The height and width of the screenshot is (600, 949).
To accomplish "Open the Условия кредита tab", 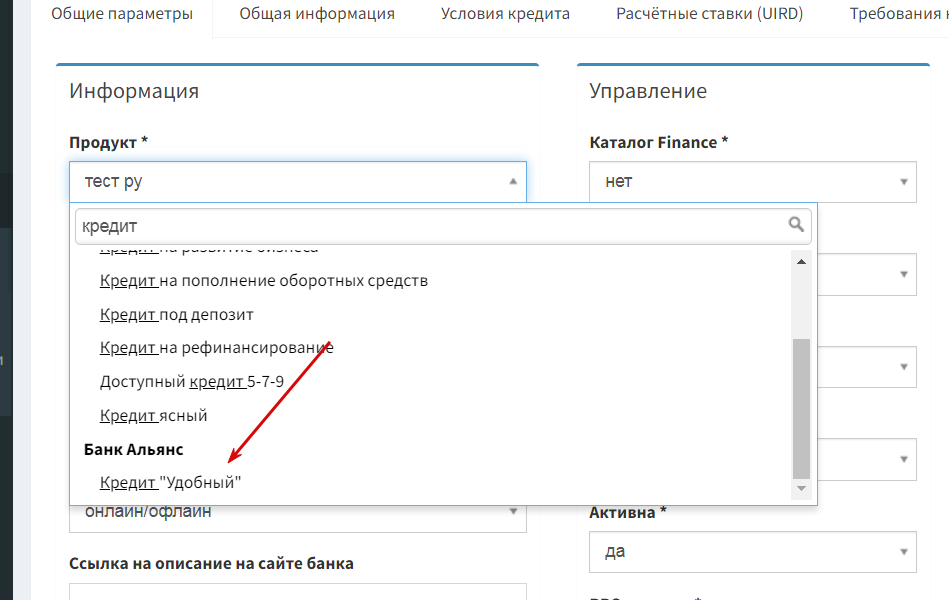I will pos(505,14).
